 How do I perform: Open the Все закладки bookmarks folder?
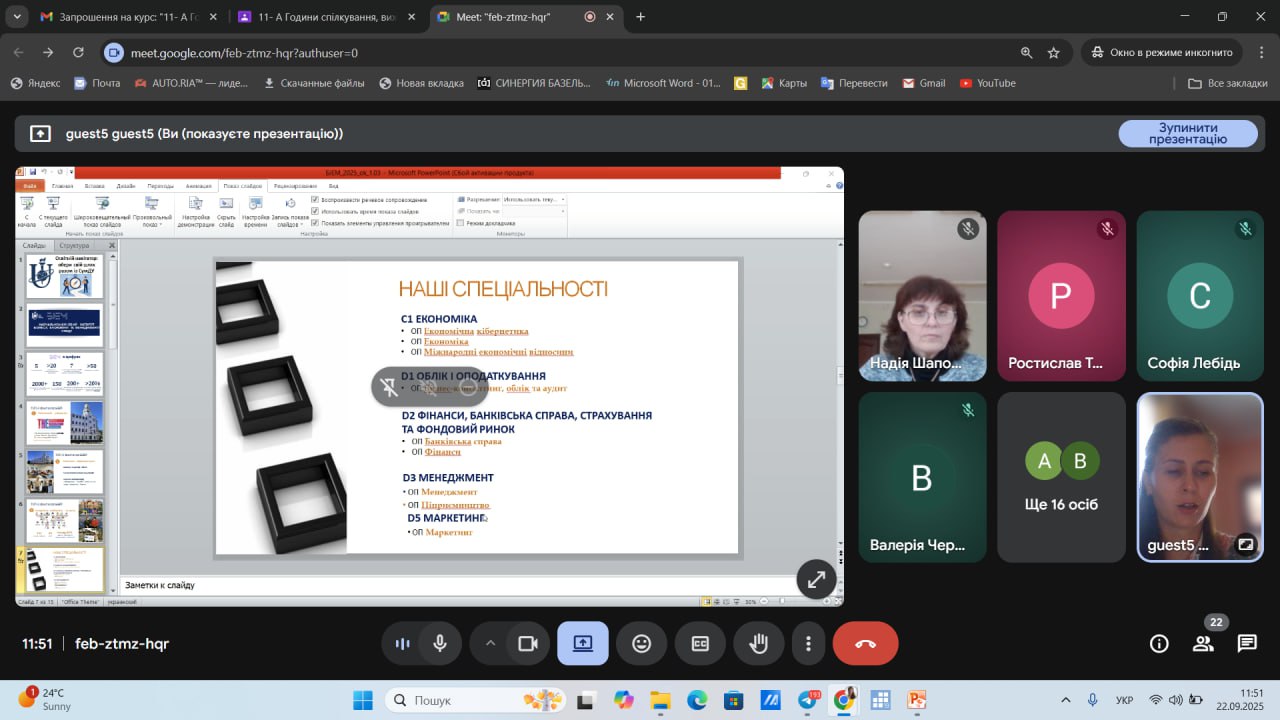click(1227, 83)
